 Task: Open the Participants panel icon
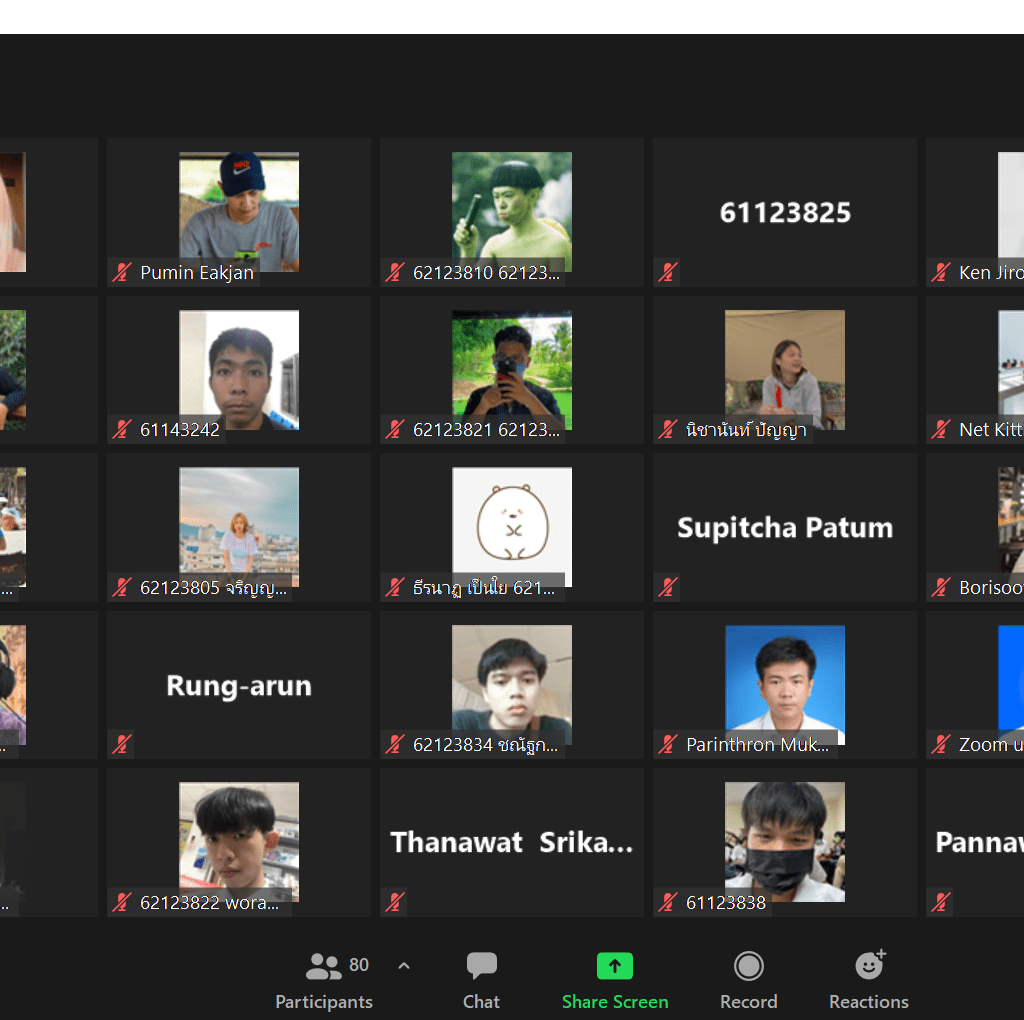click(323, 966)
